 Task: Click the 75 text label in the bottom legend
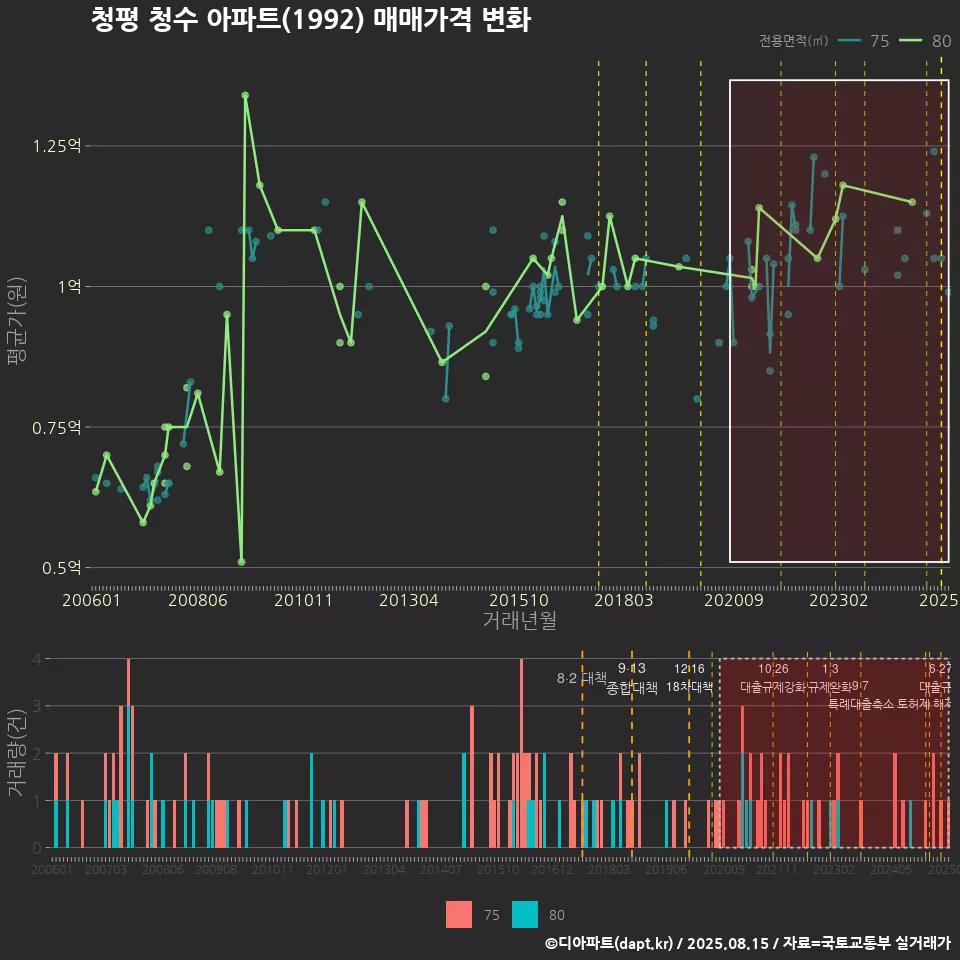(492, 915)
